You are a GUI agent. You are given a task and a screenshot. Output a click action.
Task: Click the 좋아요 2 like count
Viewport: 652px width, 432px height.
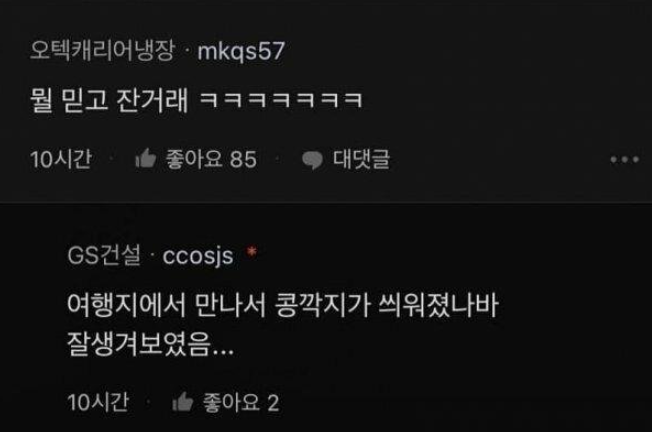click(x=241, y=402)
